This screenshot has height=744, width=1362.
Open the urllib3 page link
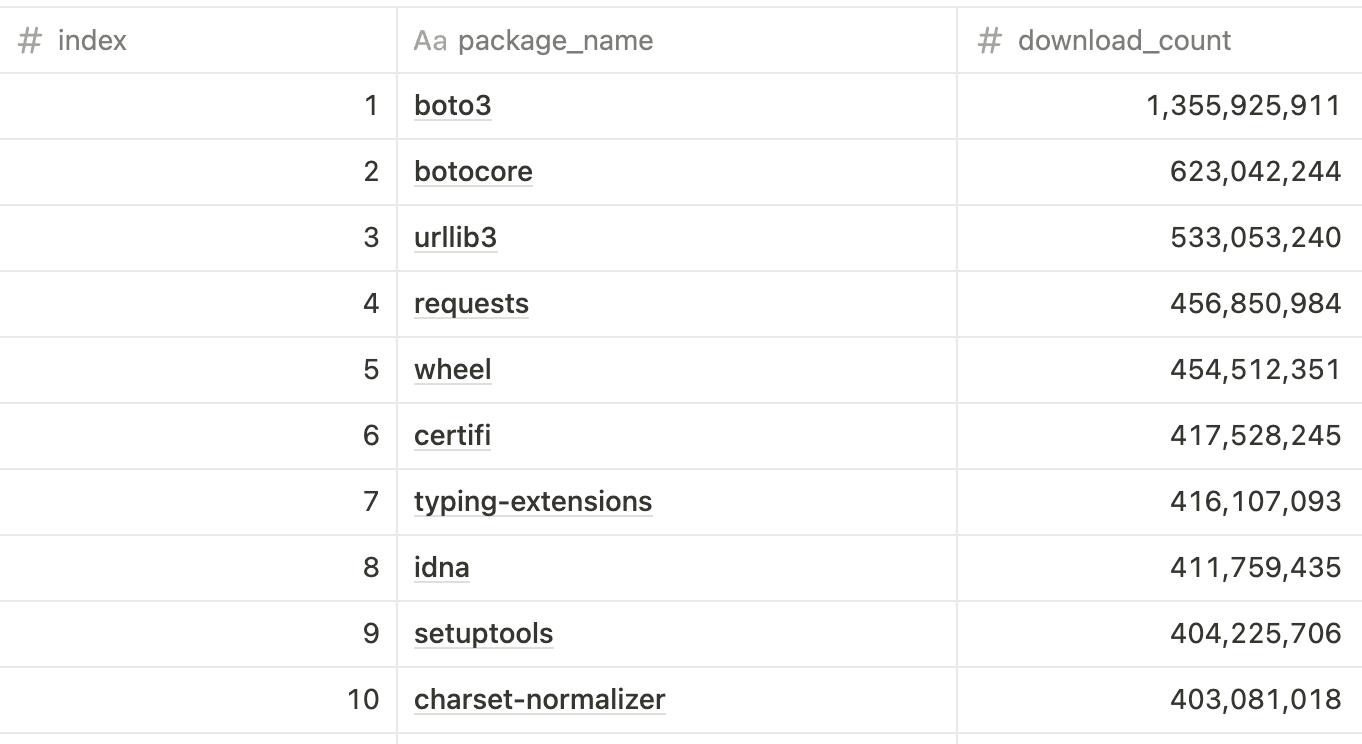pos(455,237)
